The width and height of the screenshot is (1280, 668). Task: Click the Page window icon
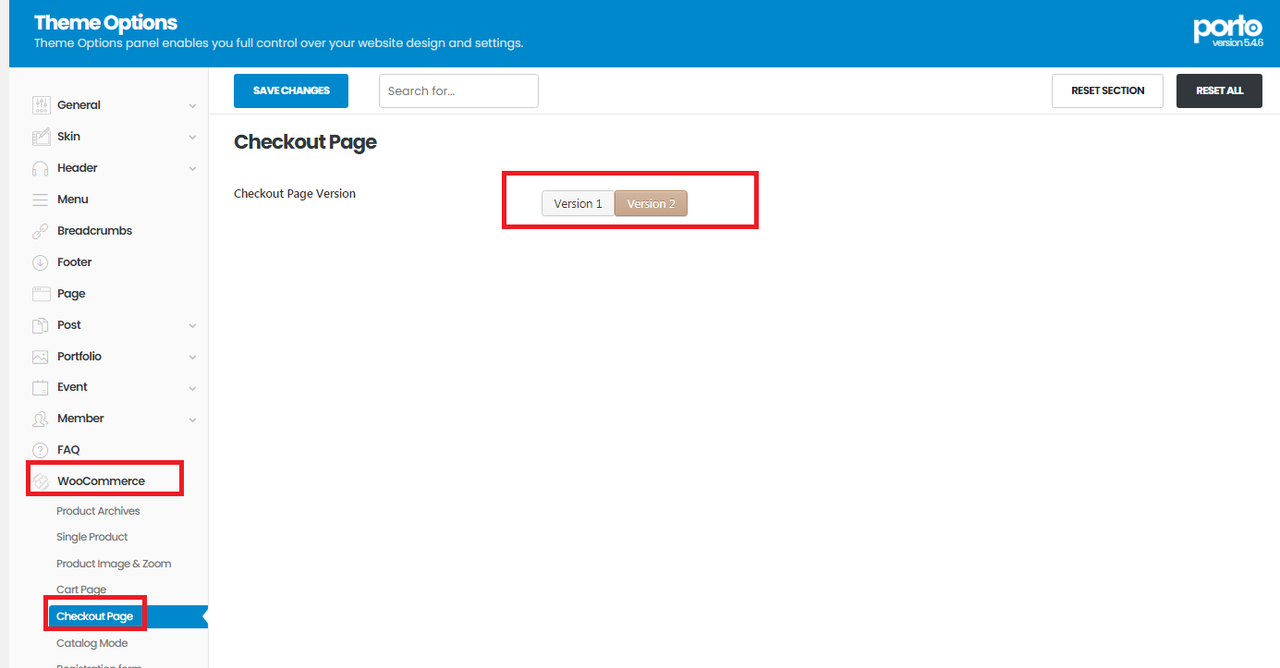(41, 294)
